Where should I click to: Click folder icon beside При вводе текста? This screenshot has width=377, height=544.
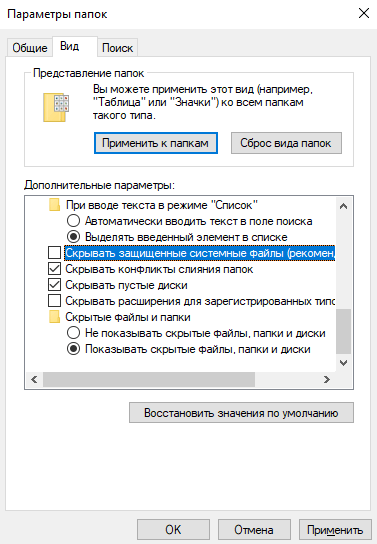(x=54, y=205)
